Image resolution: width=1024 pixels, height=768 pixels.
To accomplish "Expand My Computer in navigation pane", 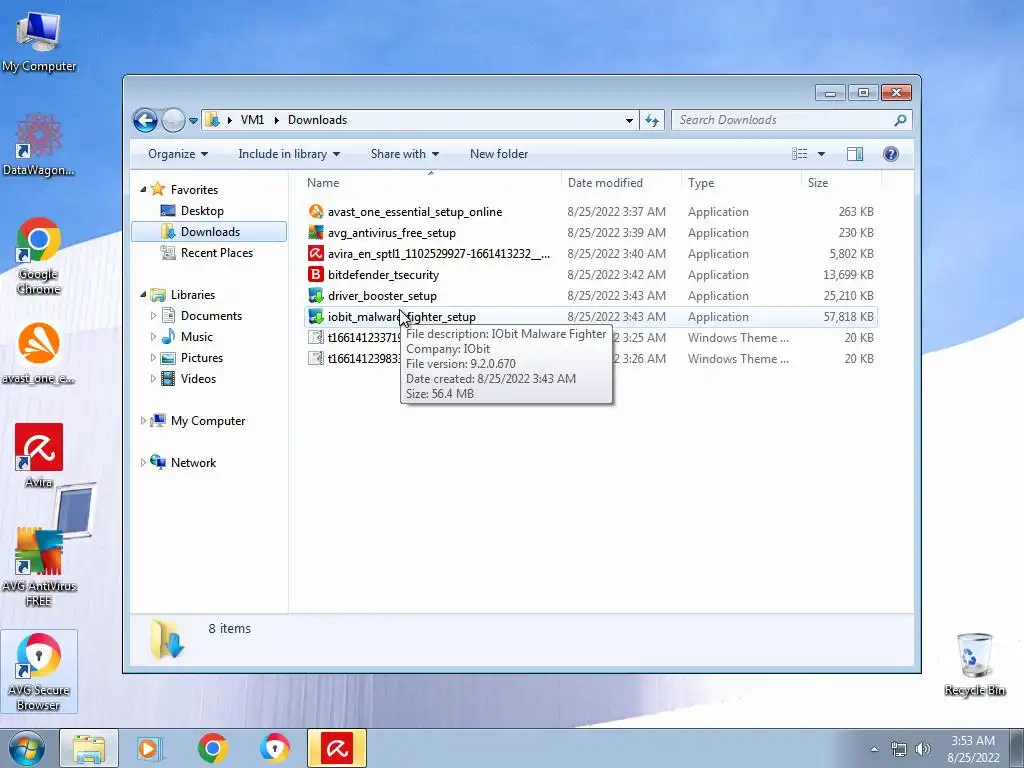I will pos(144,421).
